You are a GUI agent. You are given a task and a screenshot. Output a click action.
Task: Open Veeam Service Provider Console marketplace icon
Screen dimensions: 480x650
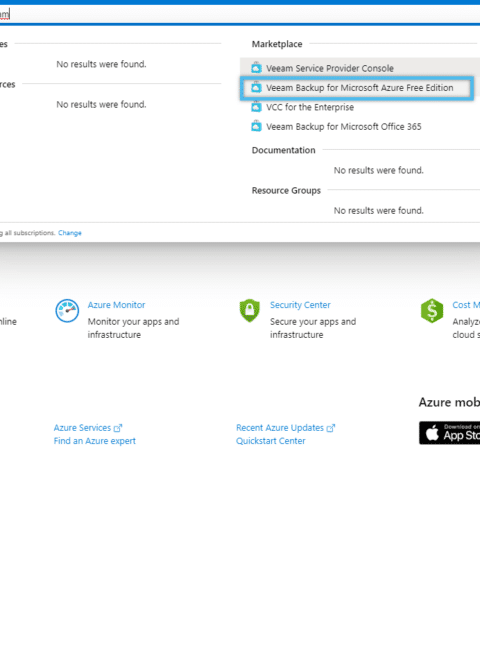point(256,68)
